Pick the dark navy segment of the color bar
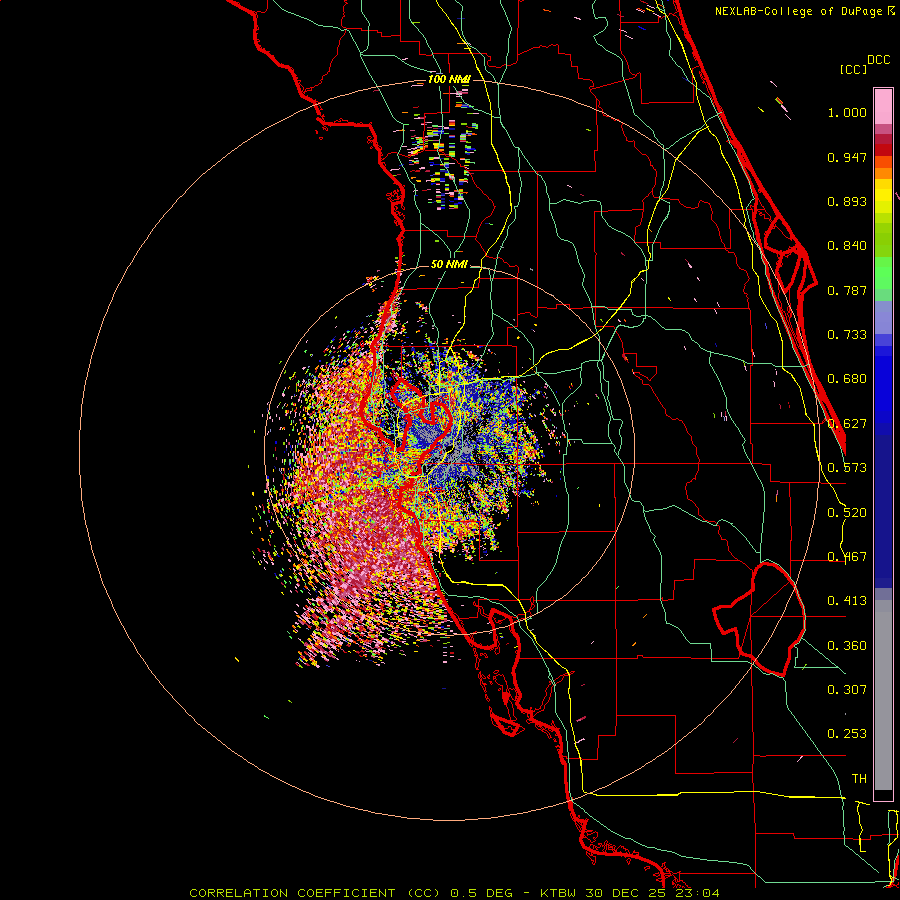The image size is (900, 900). (x=883, y=511)
